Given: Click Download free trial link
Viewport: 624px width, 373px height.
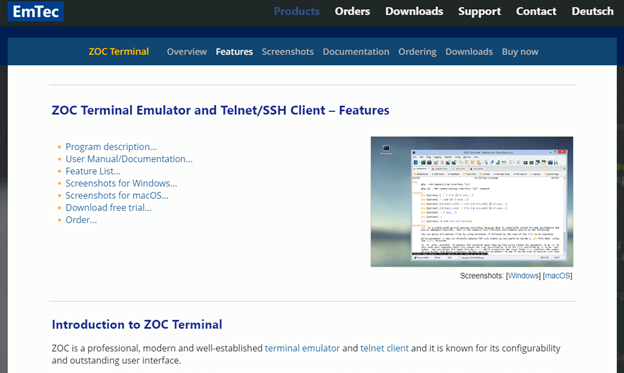Looking at the screenshot, I should click(x=109, y=208).
